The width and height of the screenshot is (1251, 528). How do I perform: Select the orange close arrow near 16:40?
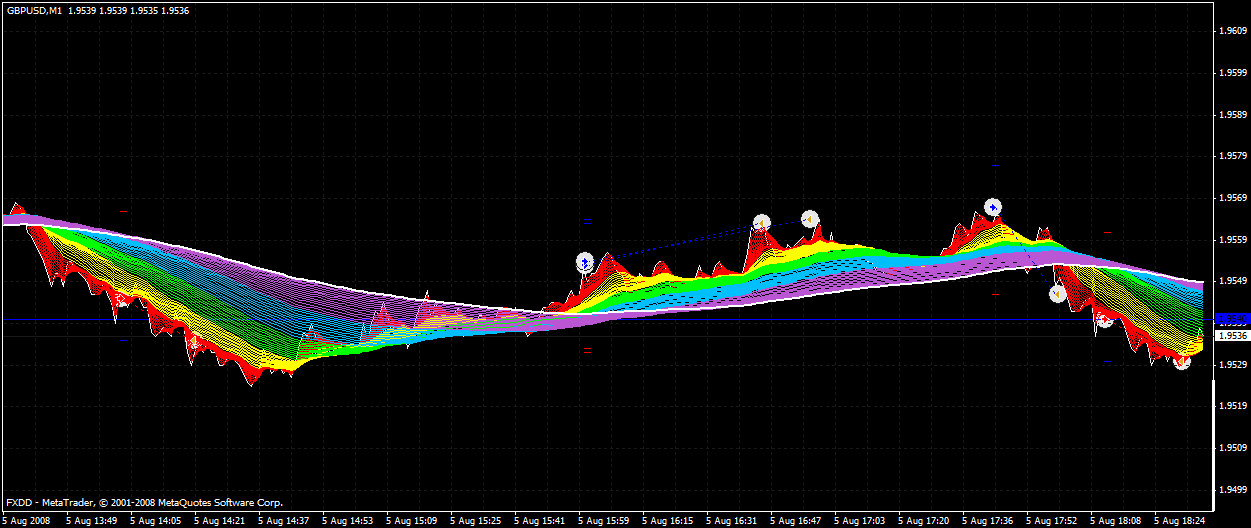[x=762, y=222]
